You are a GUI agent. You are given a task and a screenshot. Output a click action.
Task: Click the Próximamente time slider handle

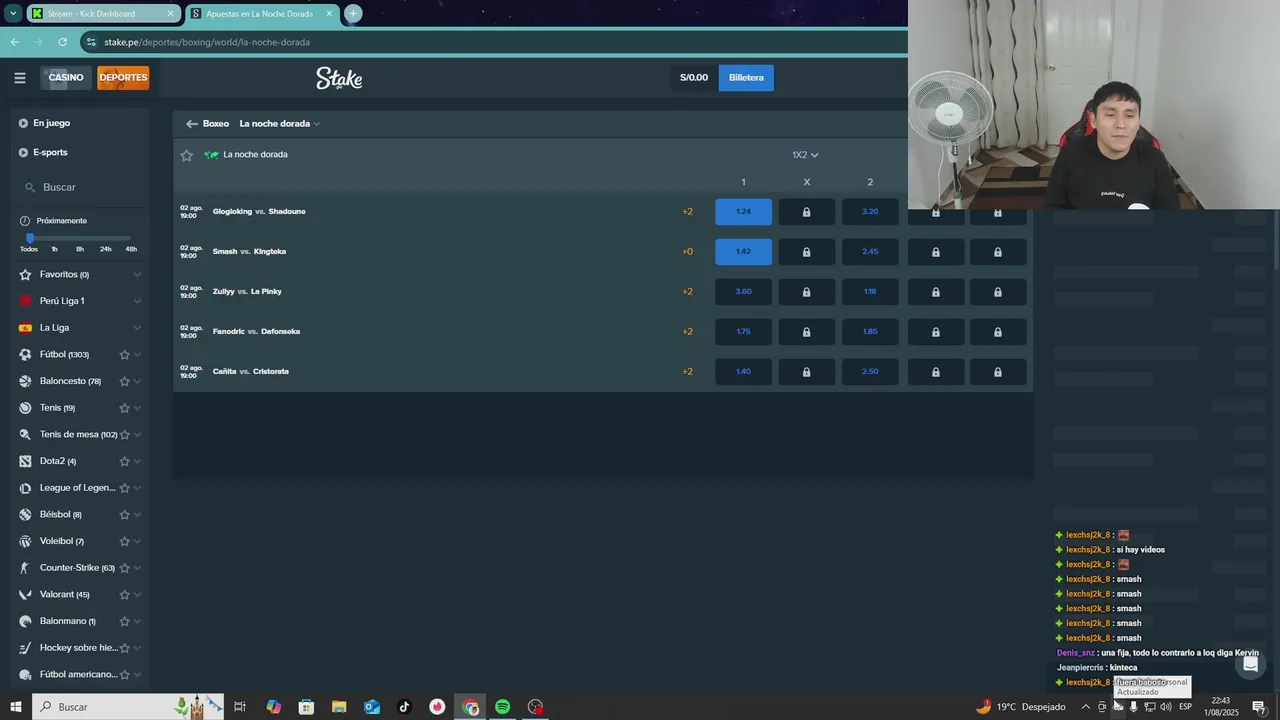pyautogui.click(x=30, y=238)
